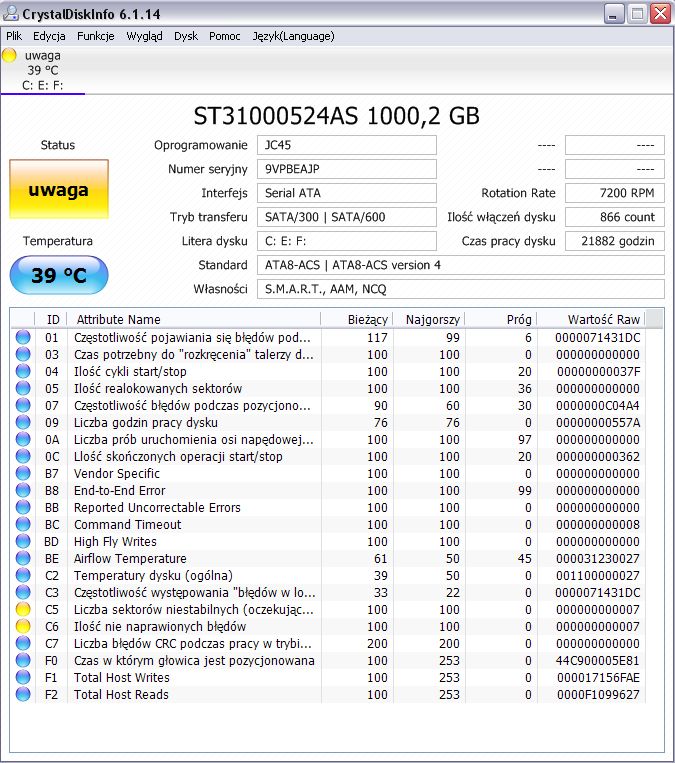The image size is (675, 763).
Task: Click the status icon for Total Host Reads
Action: [23, 694]
